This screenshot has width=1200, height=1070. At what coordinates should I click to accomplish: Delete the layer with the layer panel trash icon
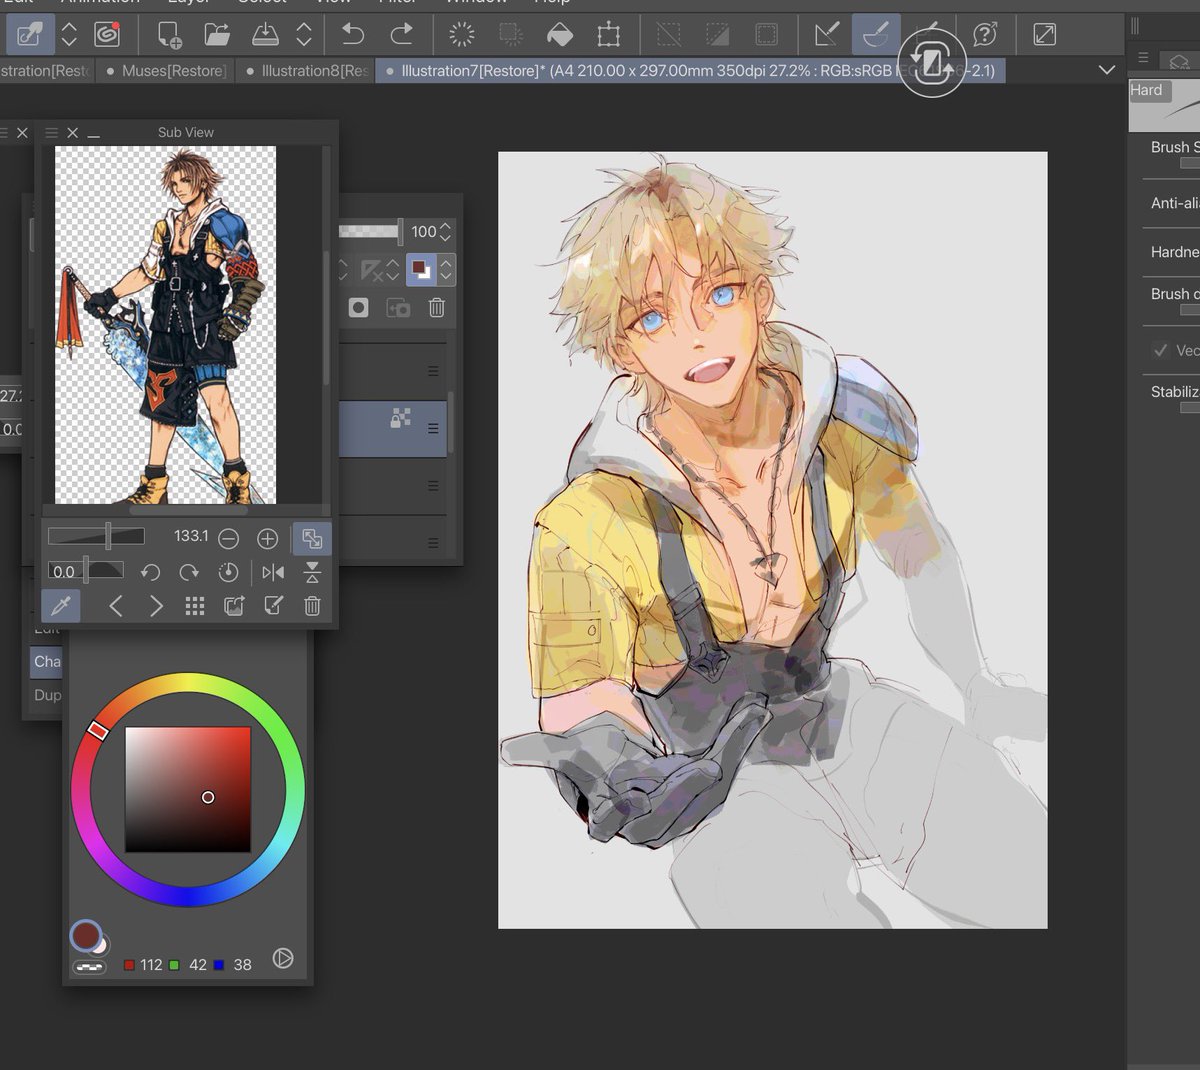coord(437,308)
